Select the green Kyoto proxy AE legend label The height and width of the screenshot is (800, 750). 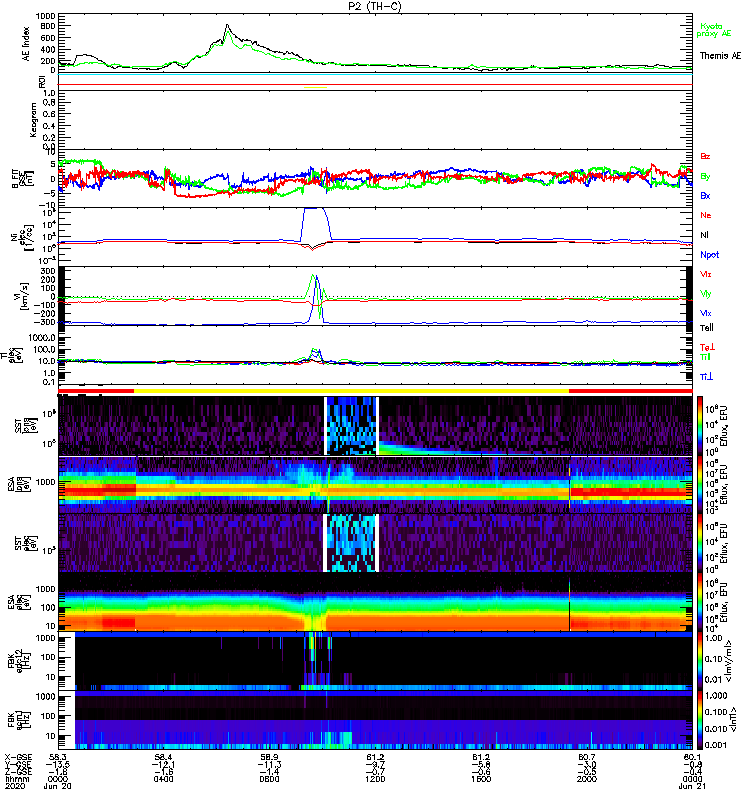coord(714,30)
